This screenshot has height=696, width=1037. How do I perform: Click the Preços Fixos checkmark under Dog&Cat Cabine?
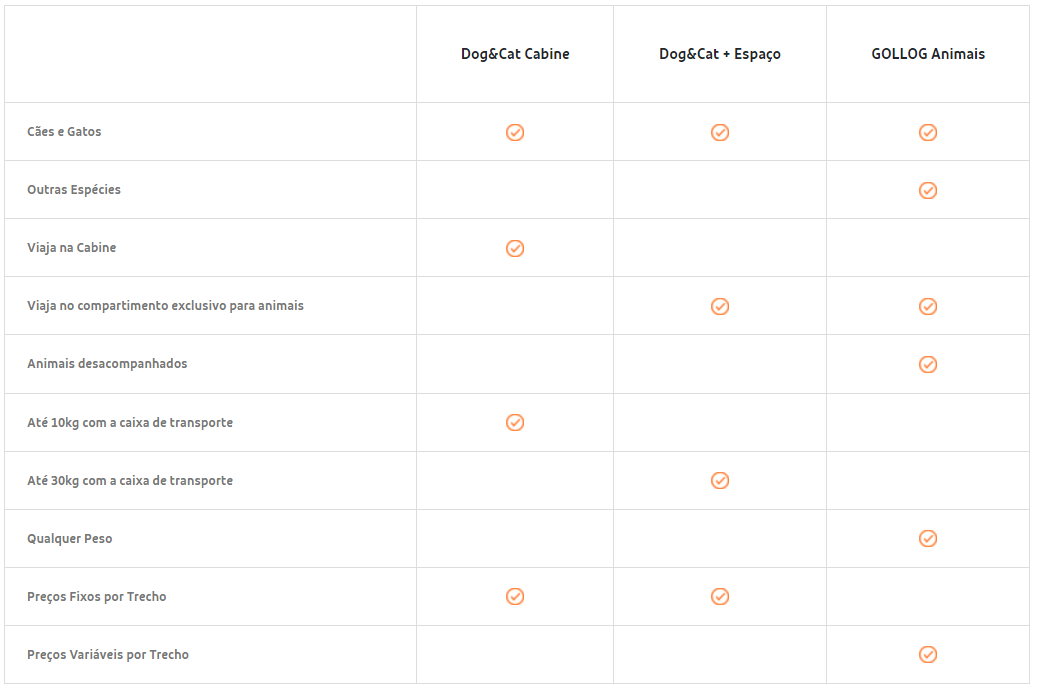point(515,597)
